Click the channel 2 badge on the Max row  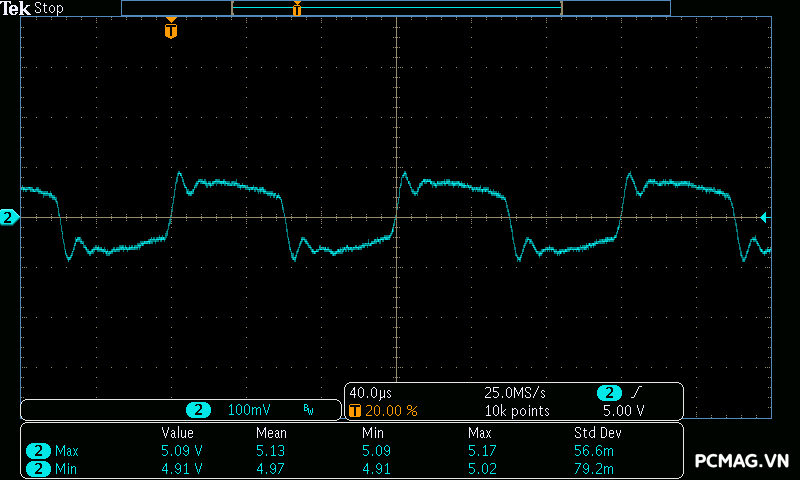tap(38, 451)
